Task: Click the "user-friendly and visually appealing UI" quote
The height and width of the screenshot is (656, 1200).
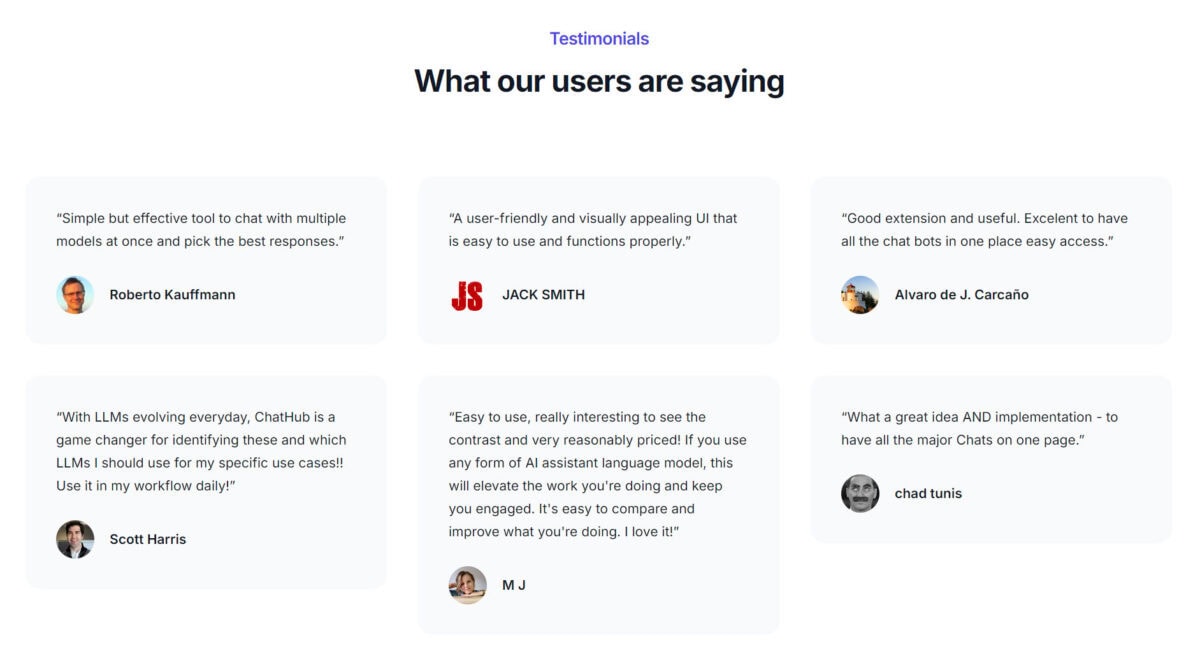Action: pos(593,230)
